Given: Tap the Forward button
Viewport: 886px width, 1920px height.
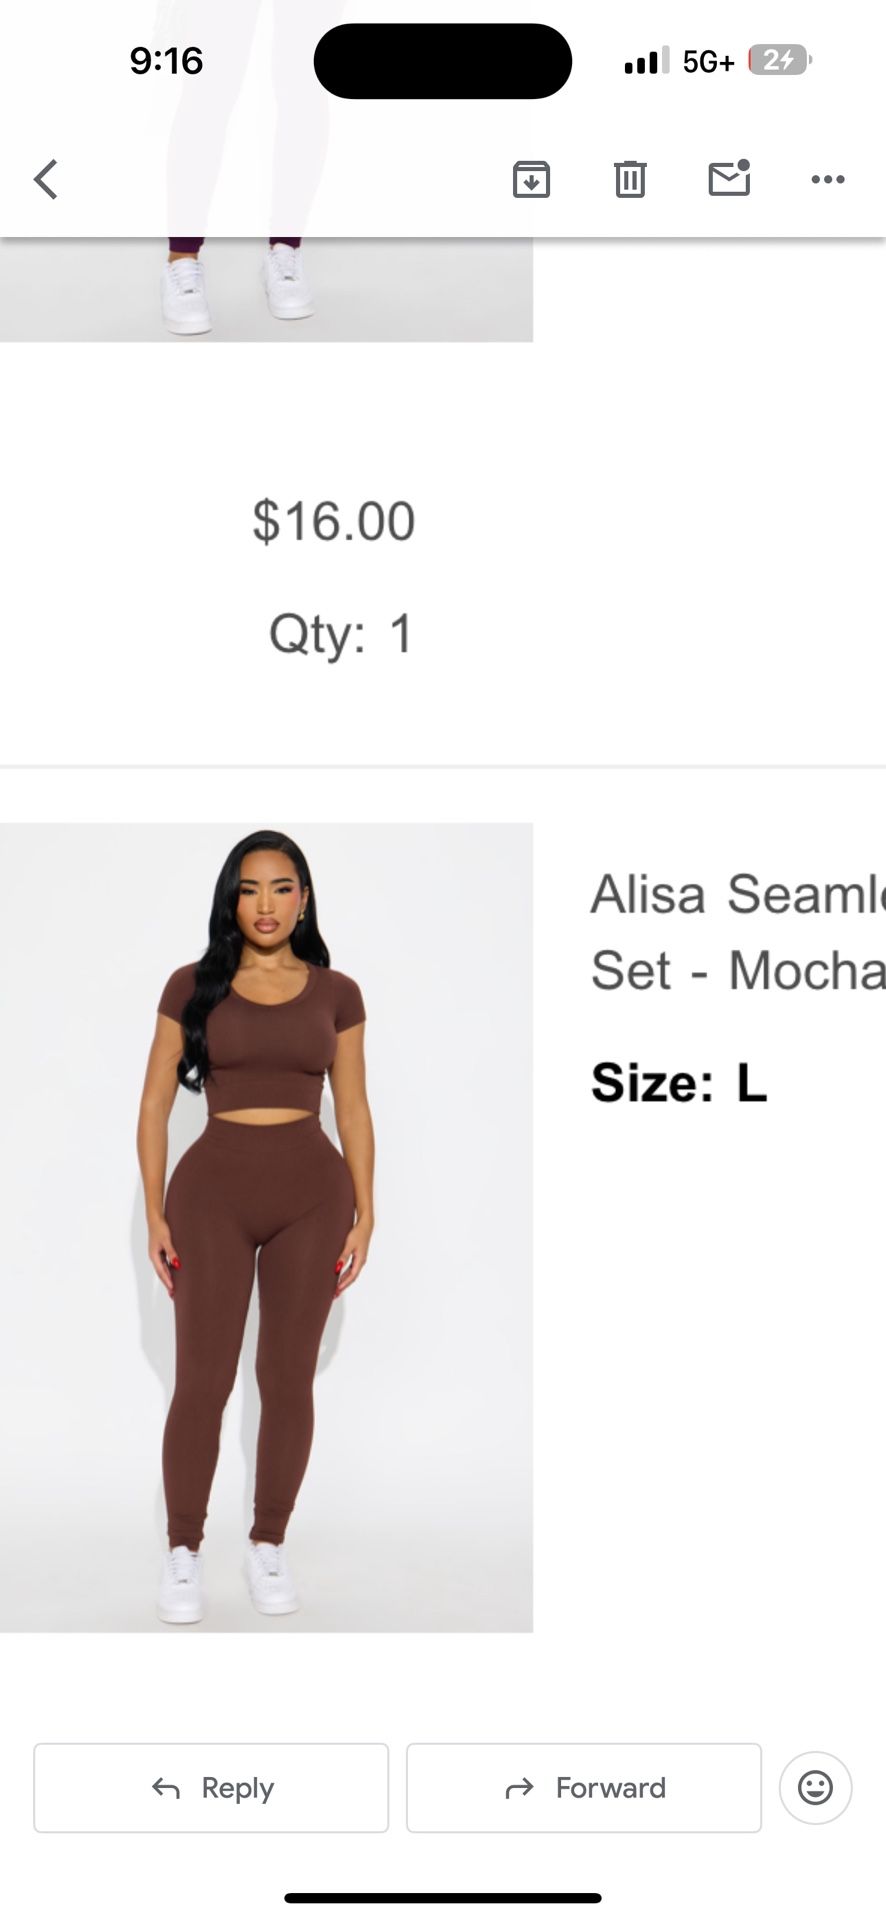Looking at the screenshot, I should click(584, 1788).
